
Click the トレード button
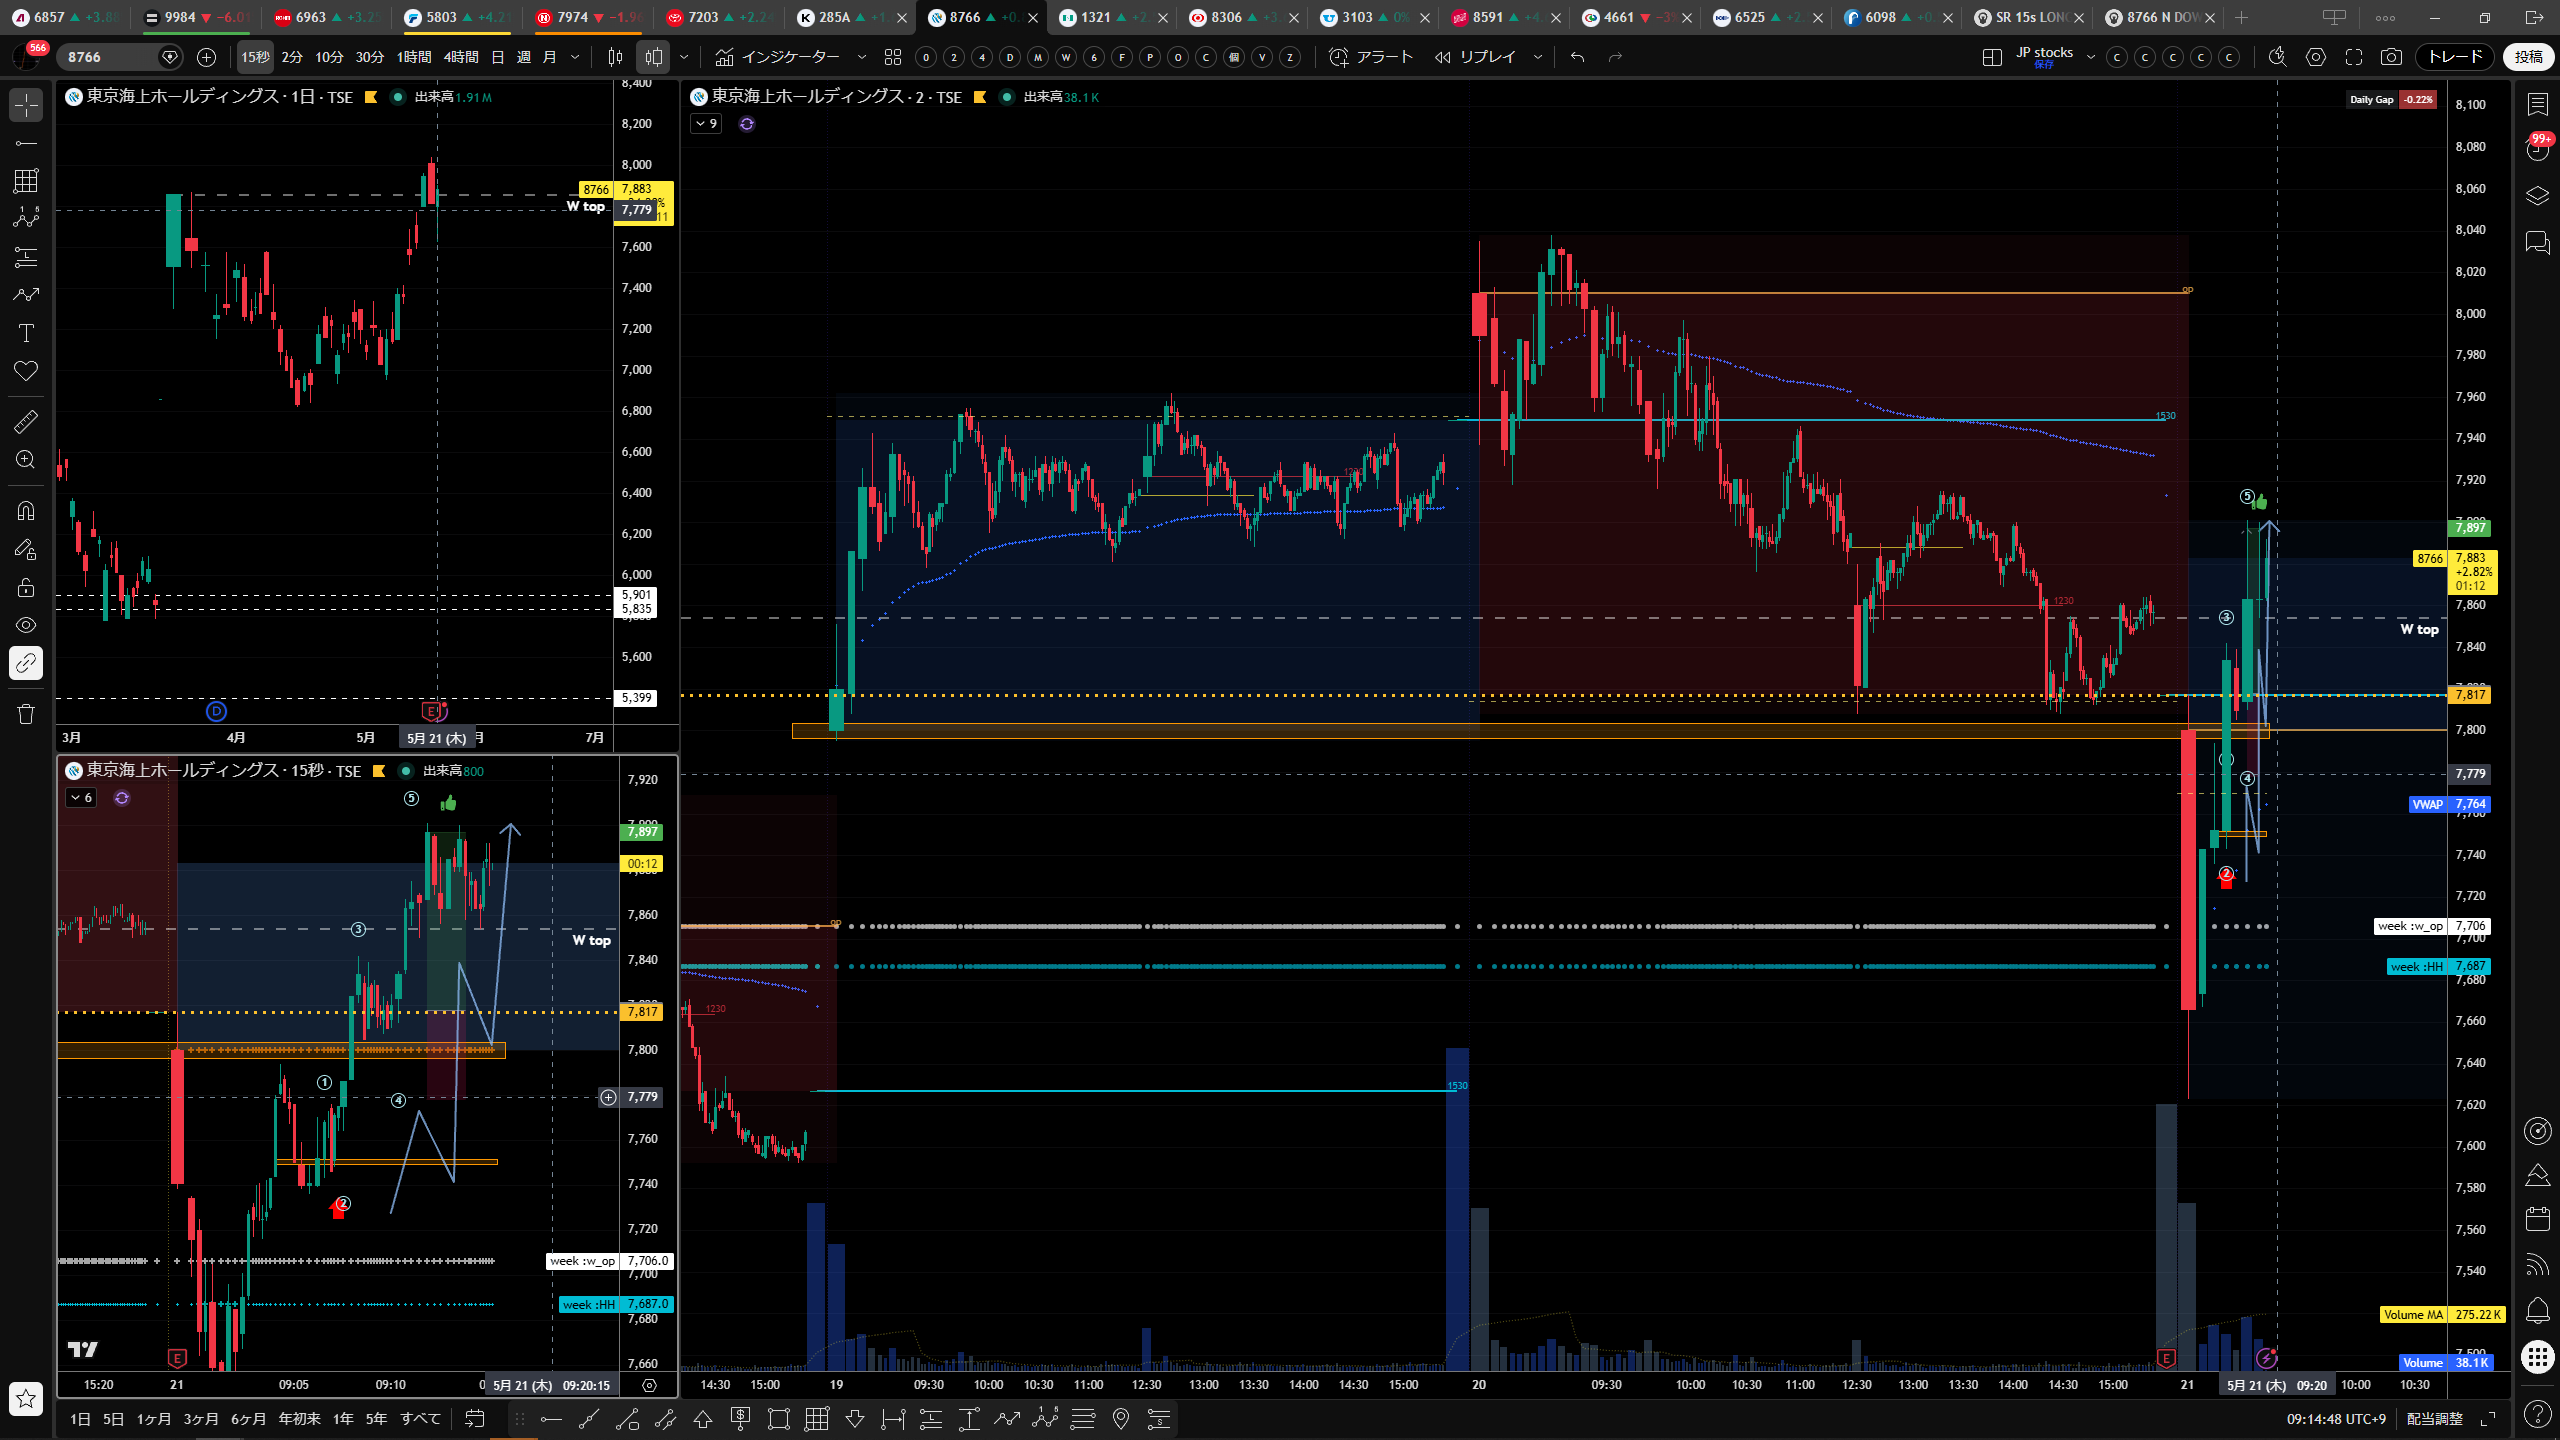2455,57
